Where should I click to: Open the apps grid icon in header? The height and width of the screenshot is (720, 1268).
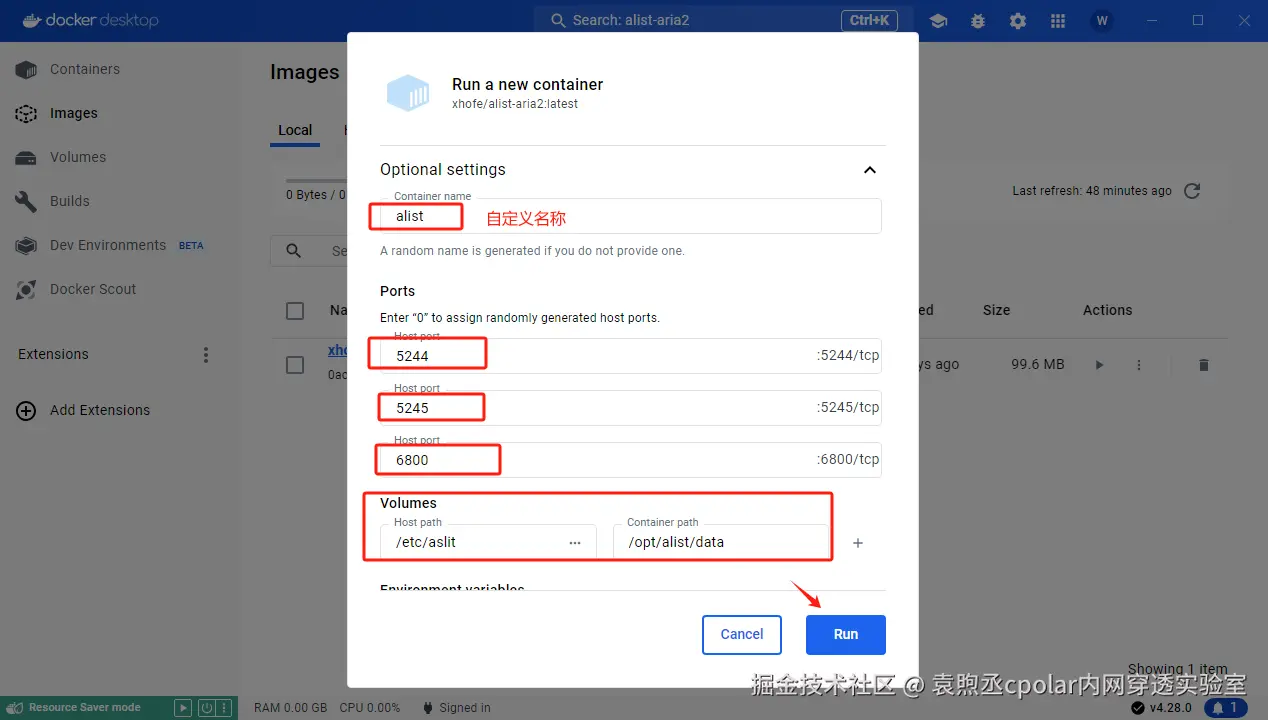1058,21
